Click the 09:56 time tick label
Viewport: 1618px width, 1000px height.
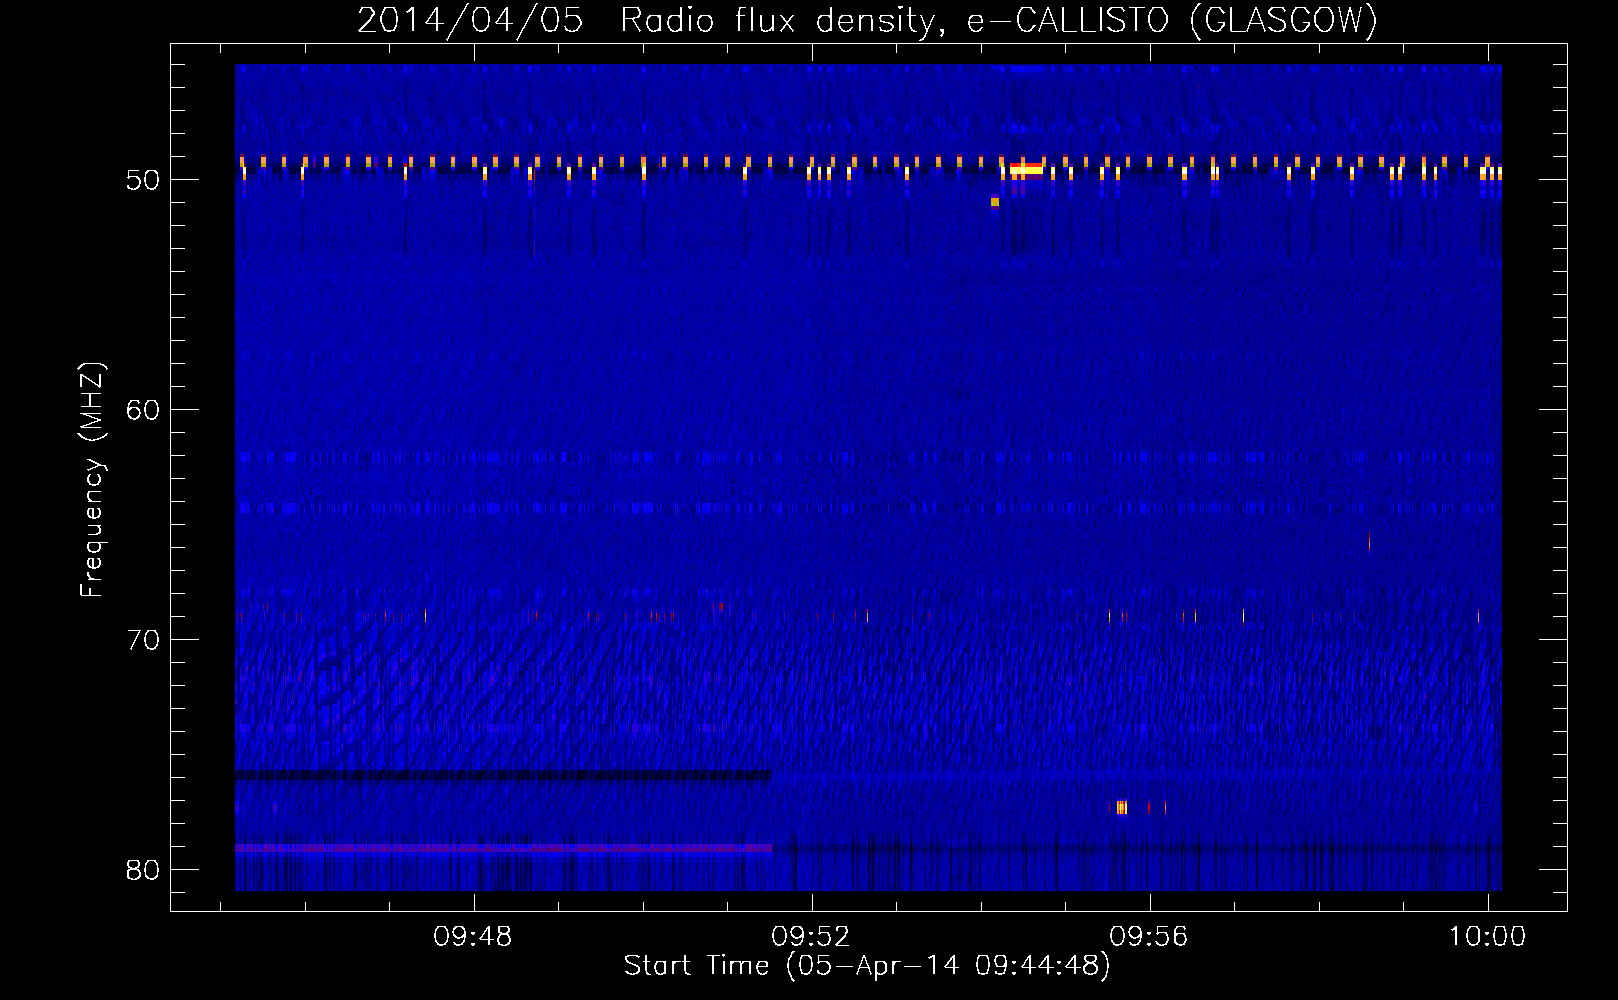pyautogui.click(x=1149, y=937)
